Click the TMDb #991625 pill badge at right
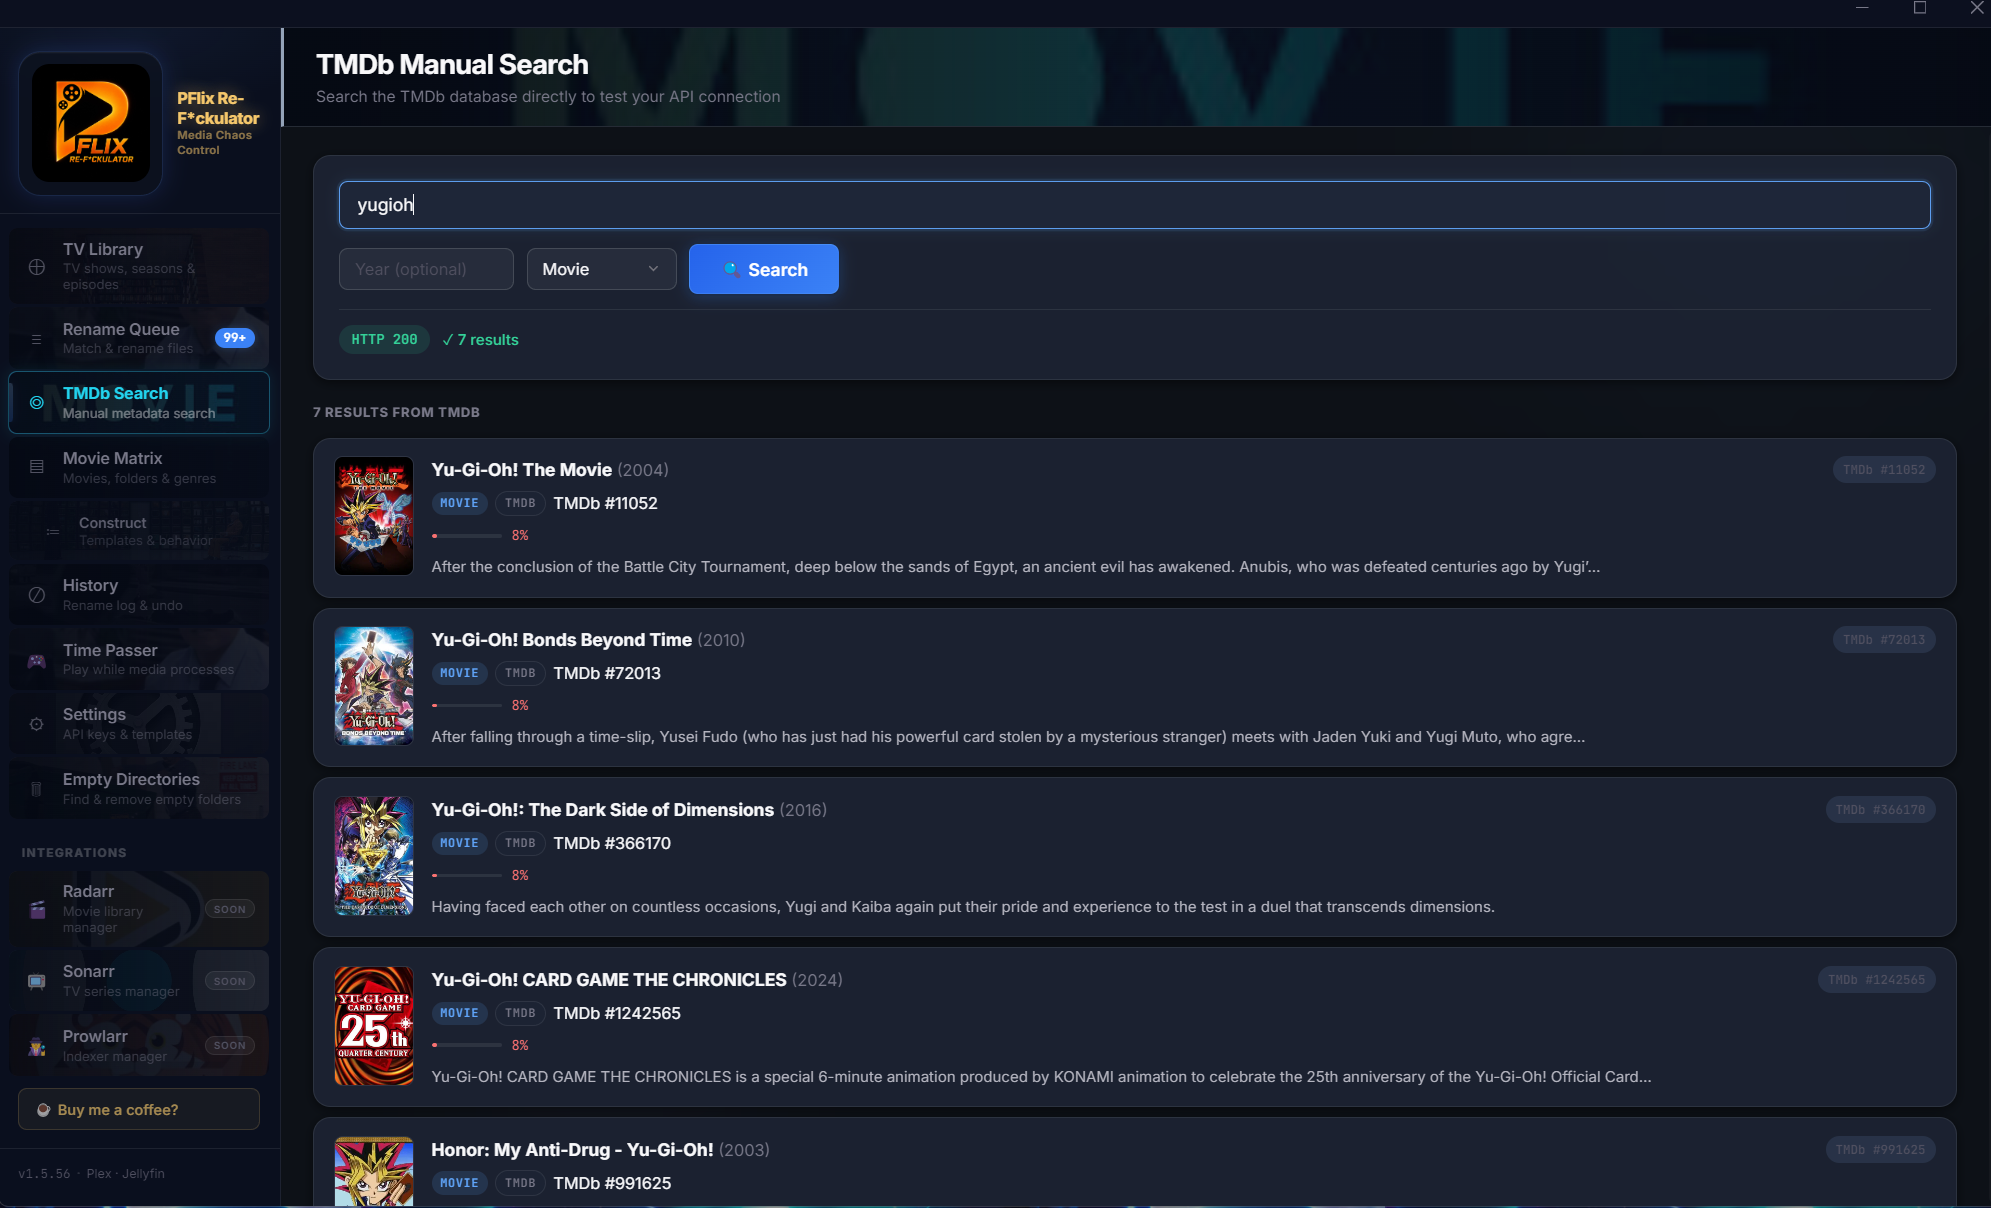 pyautogui.click(x=1880, y=1150)
